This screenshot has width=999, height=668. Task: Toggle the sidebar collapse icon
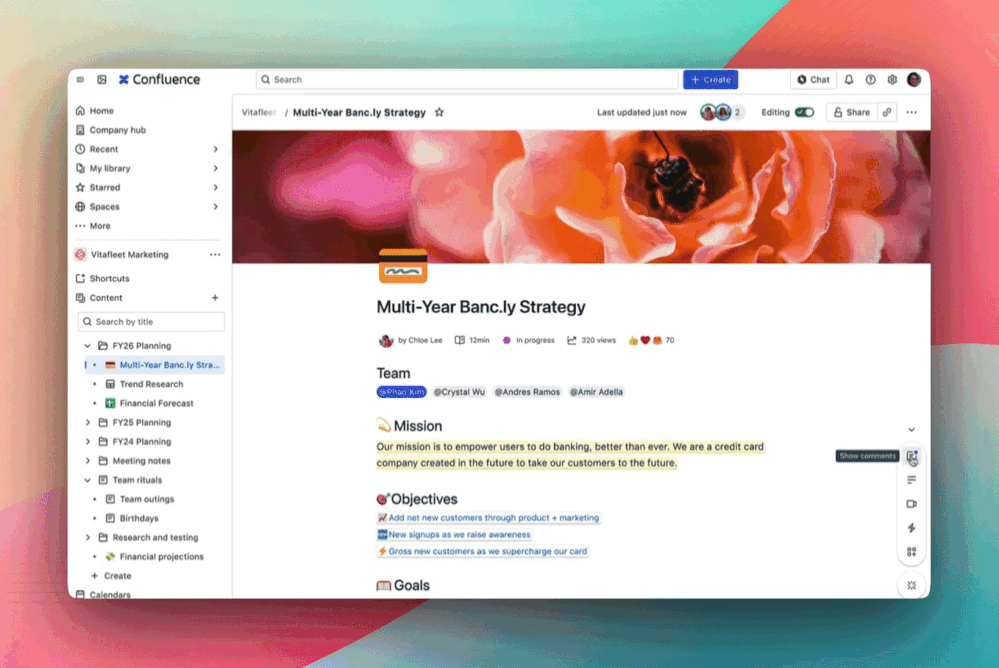click(80, 80)
